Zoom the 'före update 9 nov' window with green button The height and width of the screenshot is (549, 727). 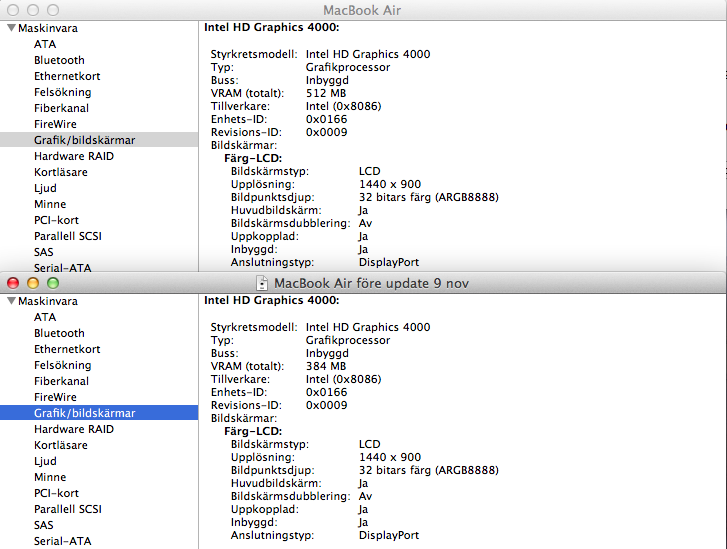tap(53, 283)
